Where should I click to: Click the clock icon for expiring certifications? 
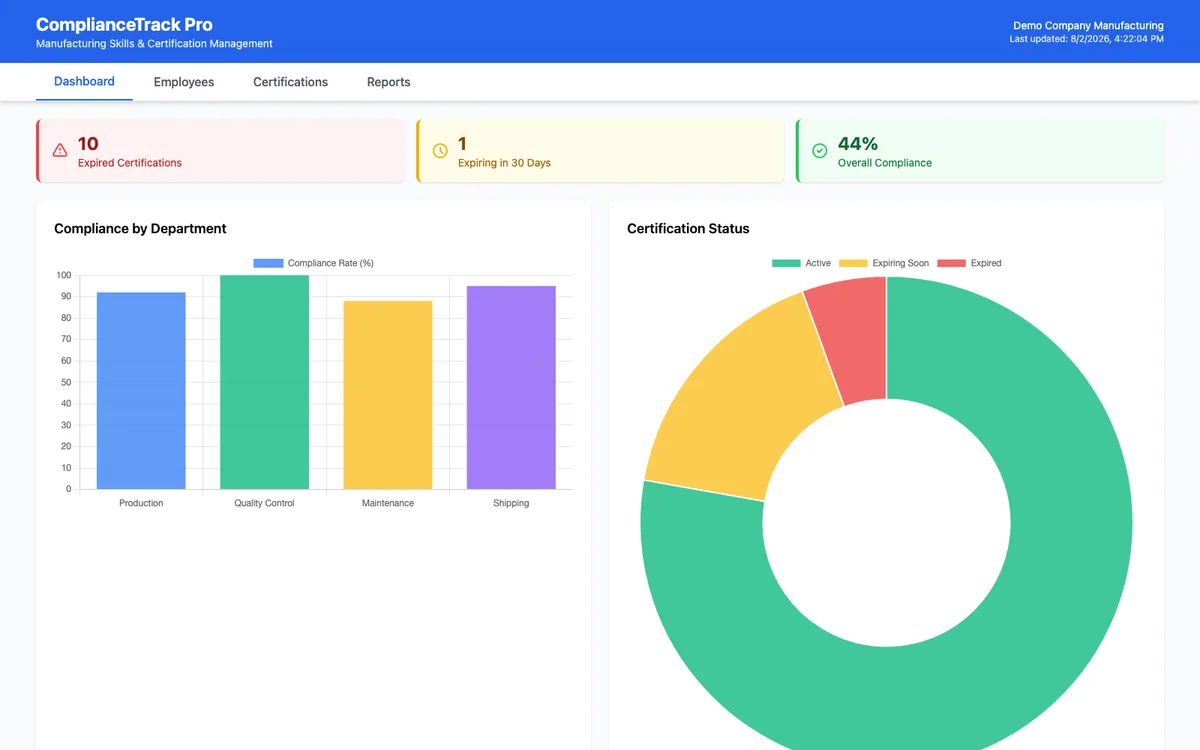tap(440, 151)
